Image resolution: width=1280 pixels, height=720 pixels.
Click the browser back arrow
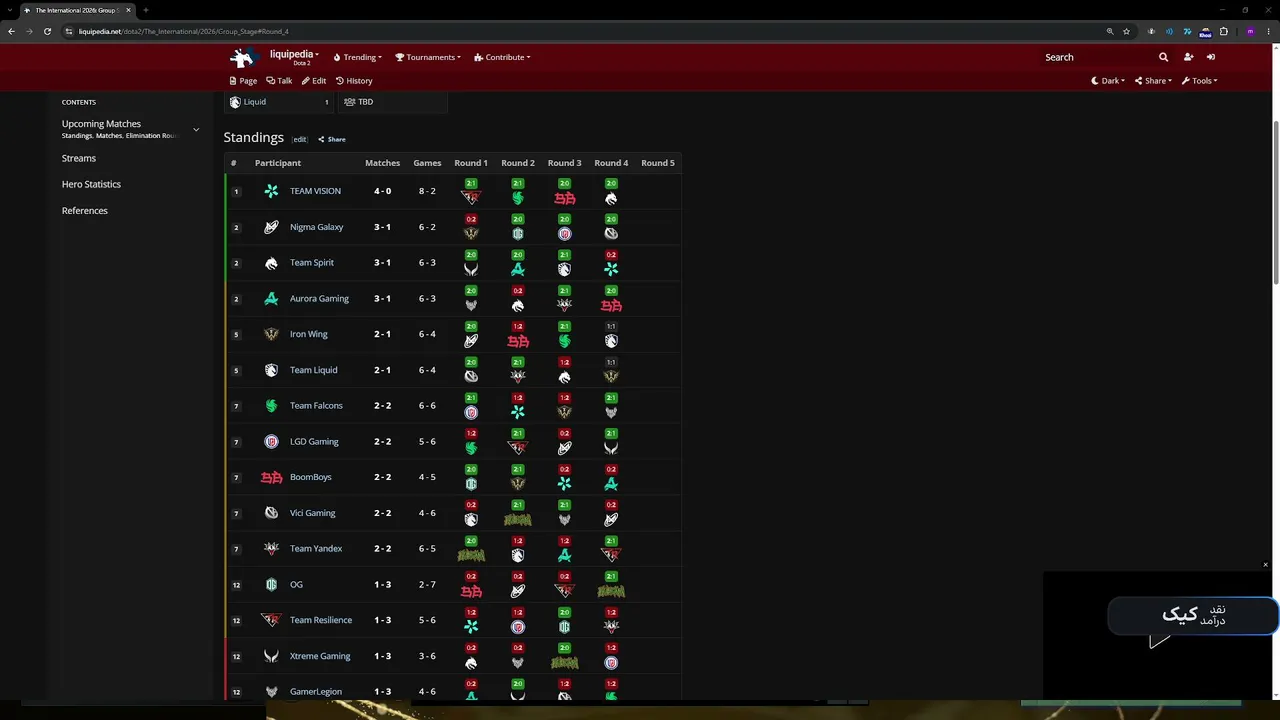[x=11, y=31]
